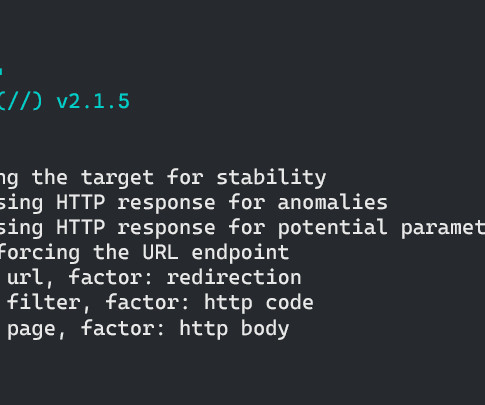Viewport: 485px width, 405px height.
Task: Click 'http body' text in output
Action: click(x=234, y=329)
